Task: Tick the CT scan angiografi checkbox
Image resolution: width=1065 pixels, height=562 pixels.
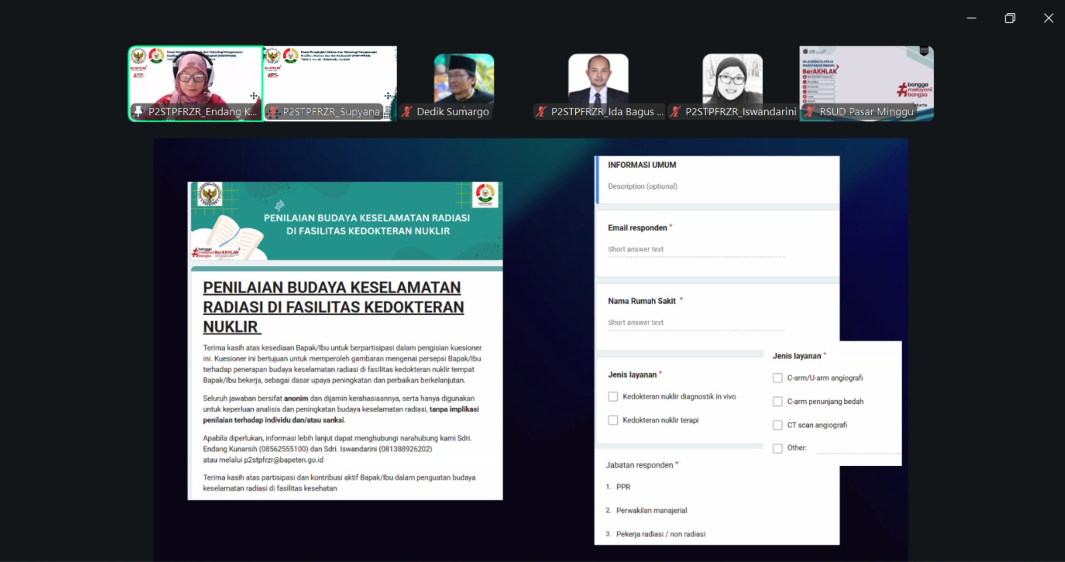Action: tap(777, 425)
